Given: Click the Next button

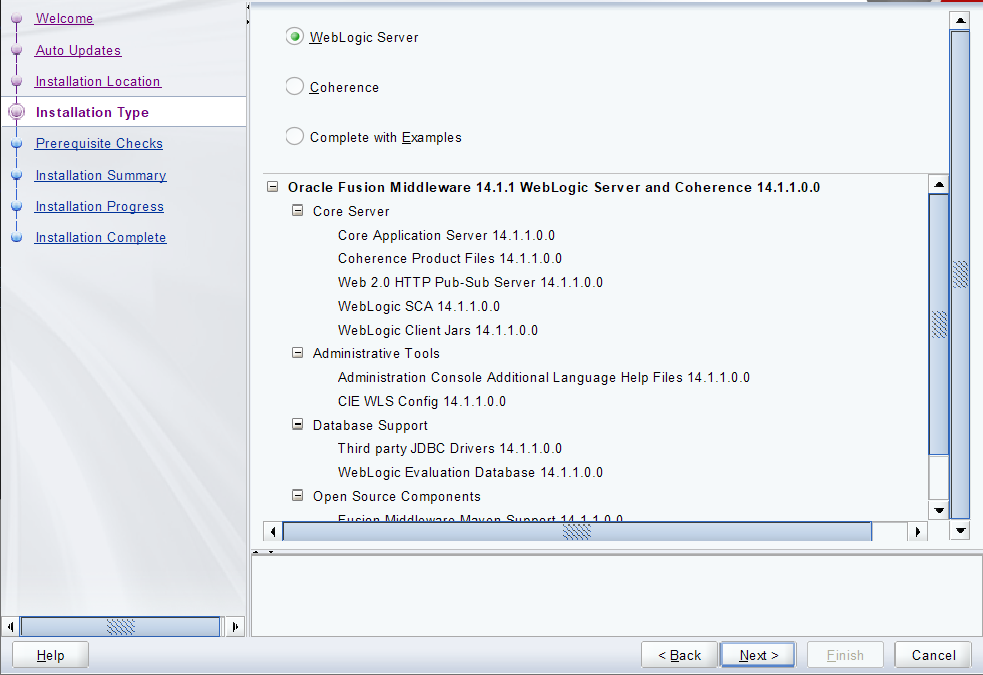Looking at the screenshot, I should point(757,654).
